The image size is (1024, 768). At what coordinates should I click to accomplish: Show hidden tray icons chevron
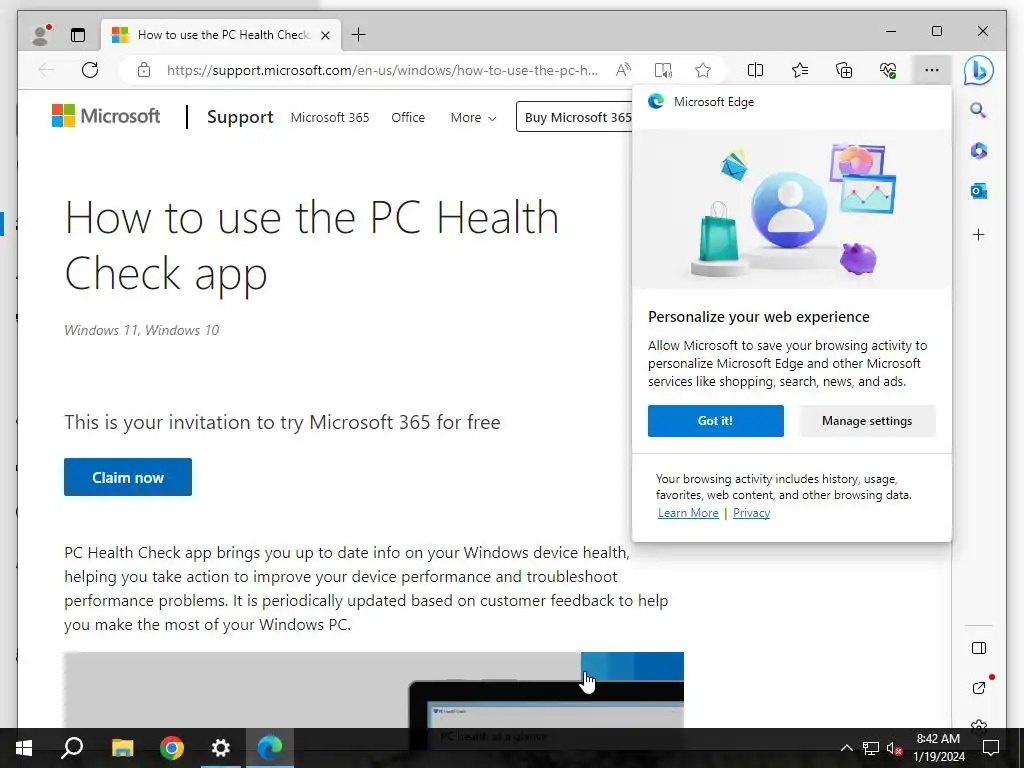pyautogui.click(x=846, y=748)
